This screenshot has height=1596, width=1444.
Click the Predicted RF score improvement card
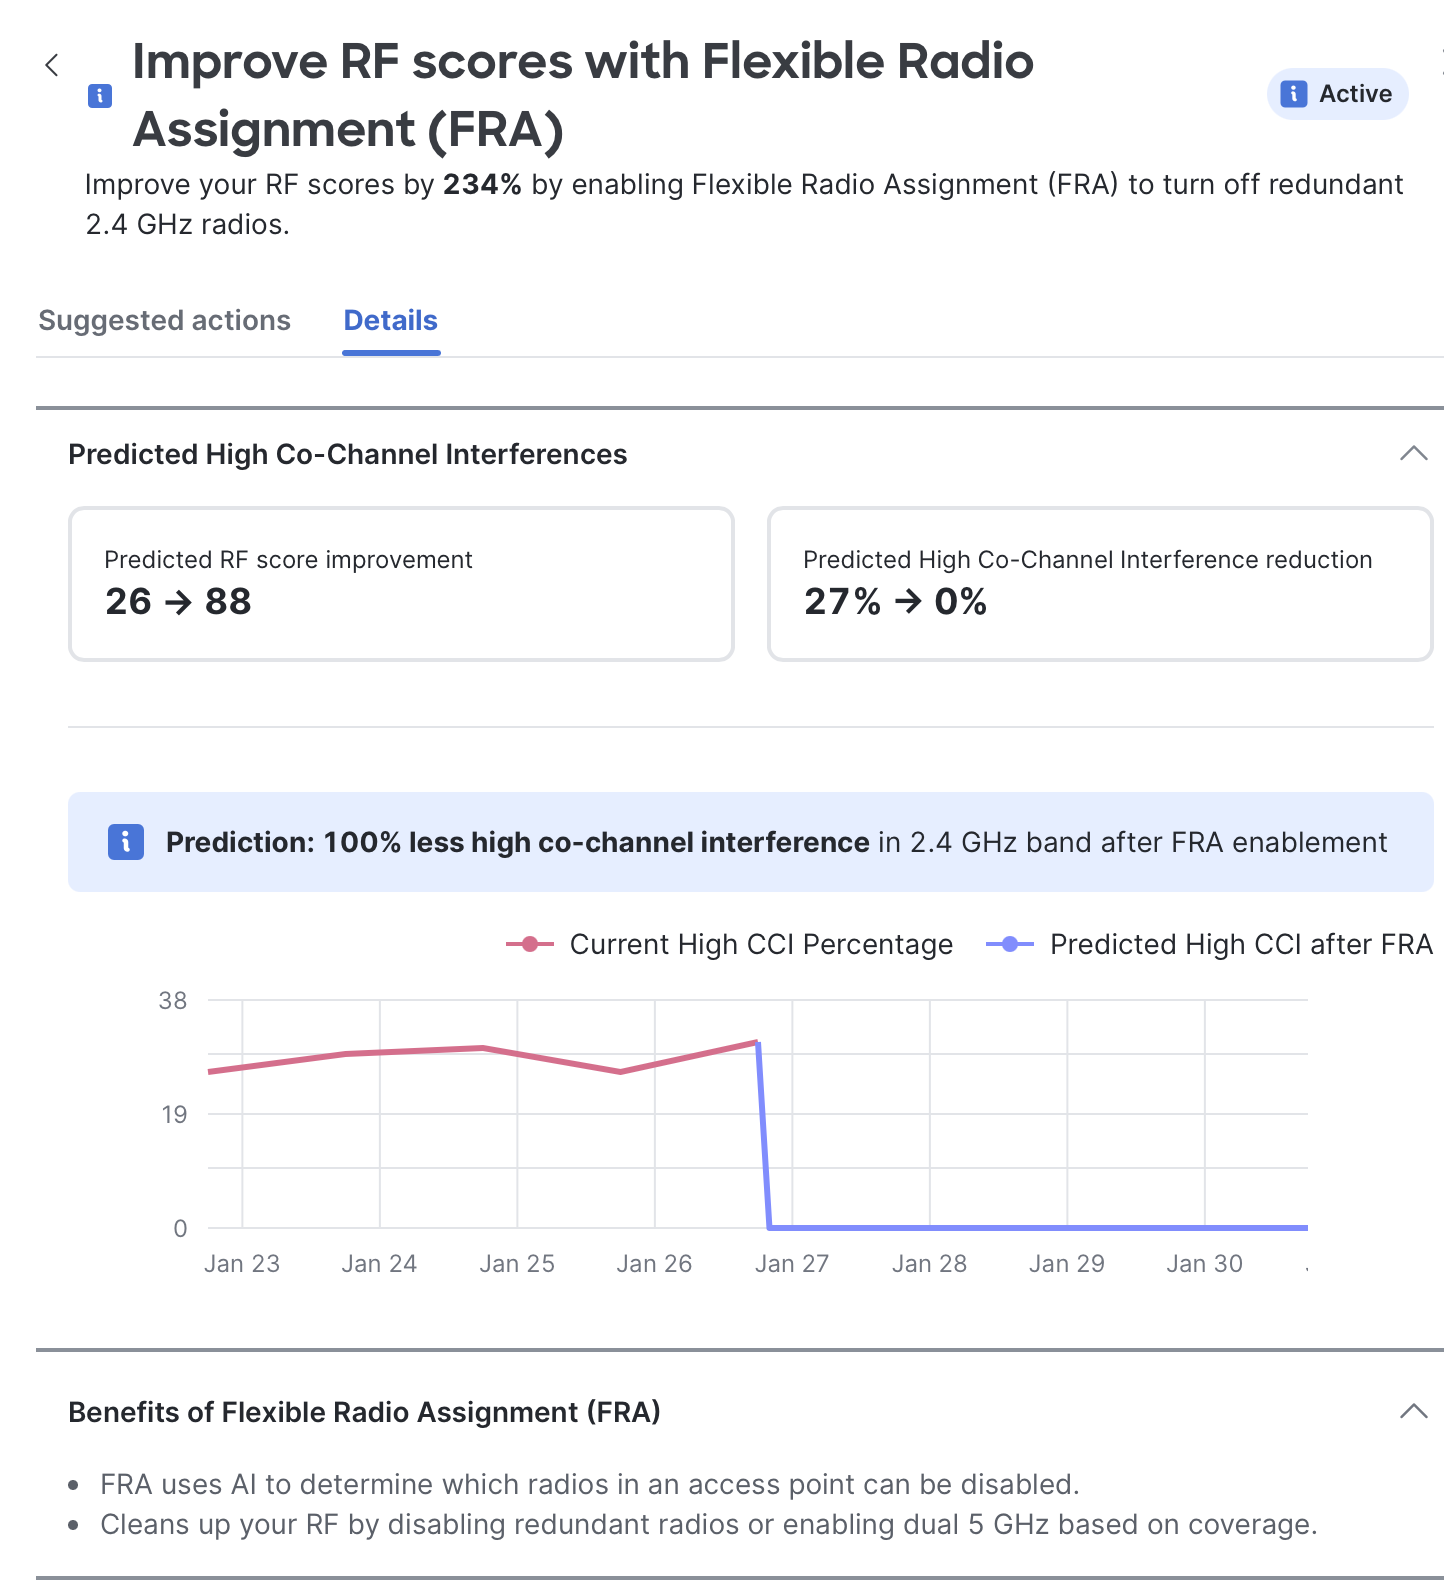coord(401,584)
